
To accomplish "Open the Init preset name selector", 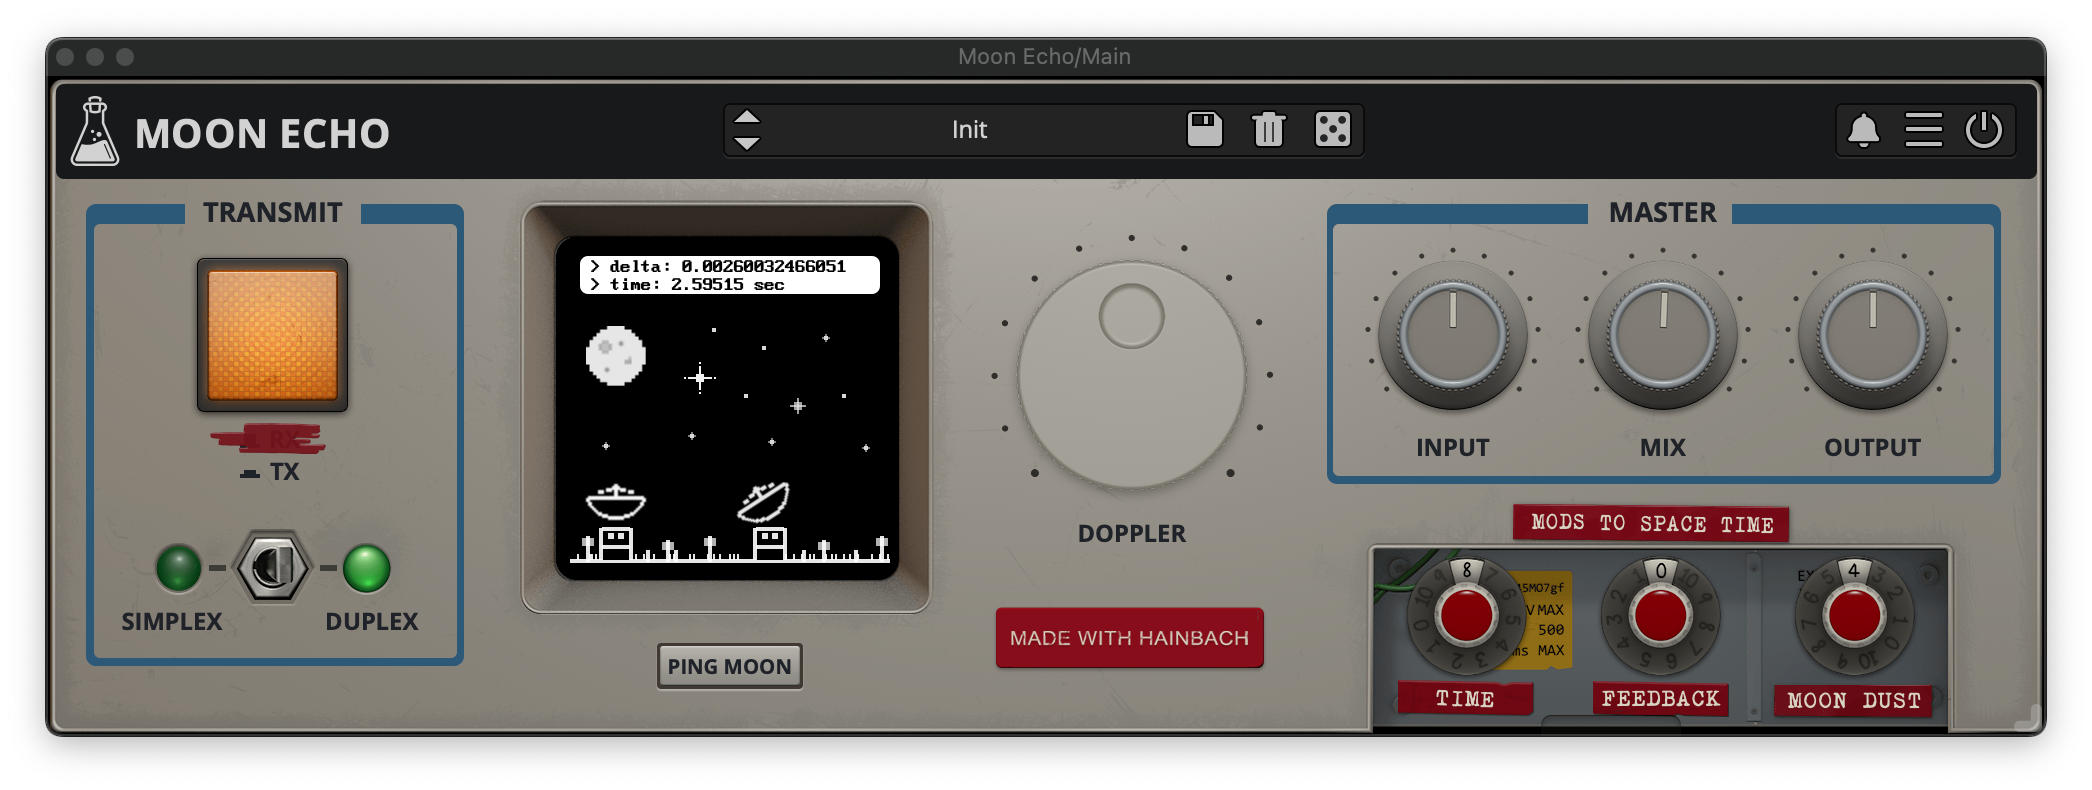I will coord(969,130).
